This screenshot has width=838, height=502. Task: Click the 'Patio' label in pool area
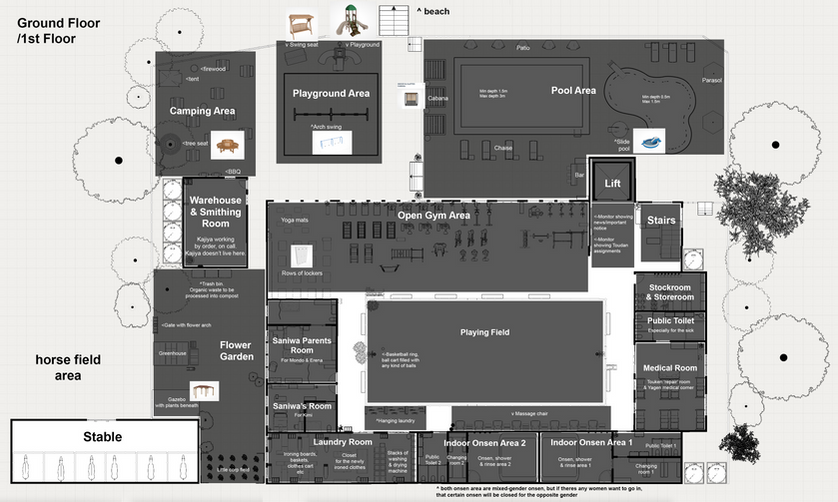tap(523, 48)
